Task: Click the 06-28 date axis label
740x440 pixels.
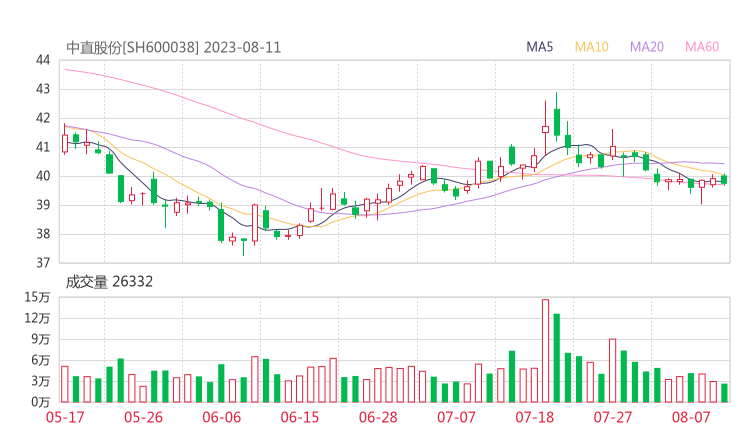Action: click(x=378, y=417)
